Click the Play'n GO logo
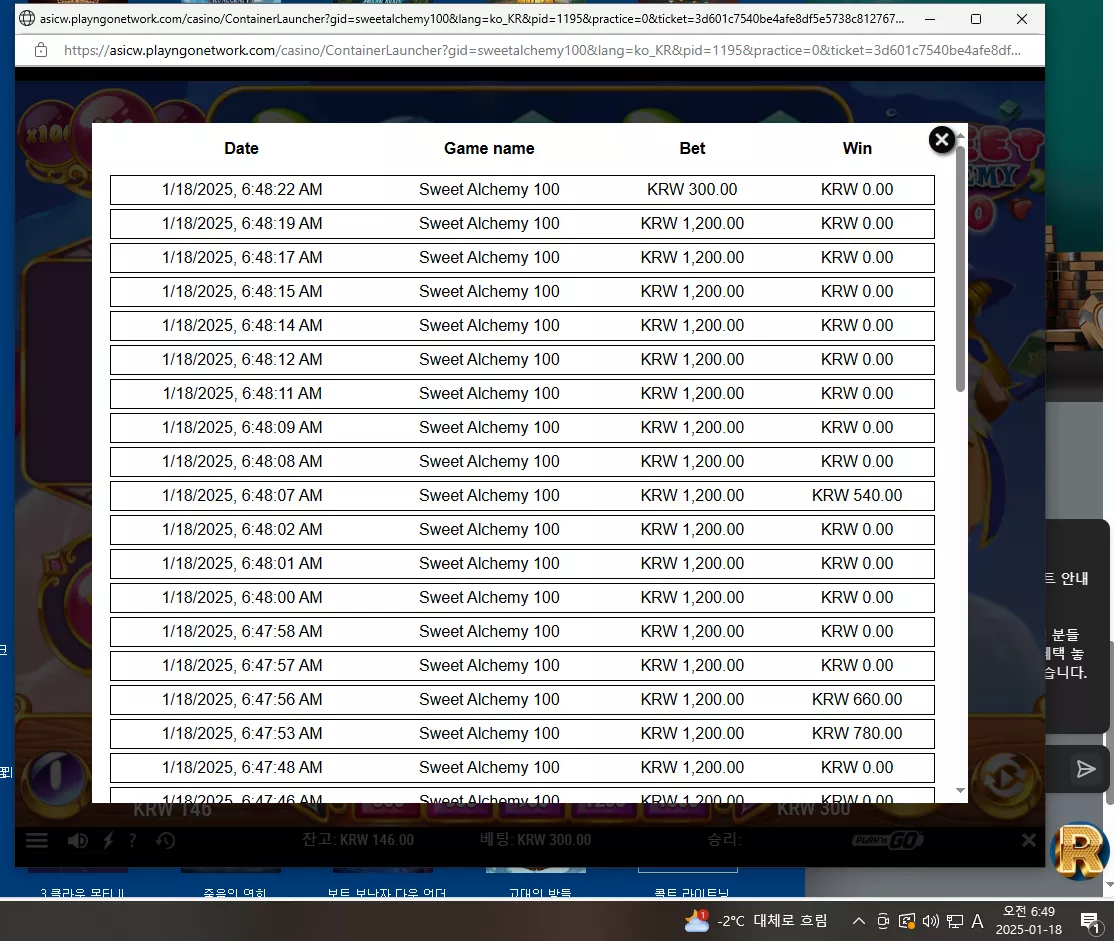The width and height of the screenshot is (1114, 941). [887, 841]
